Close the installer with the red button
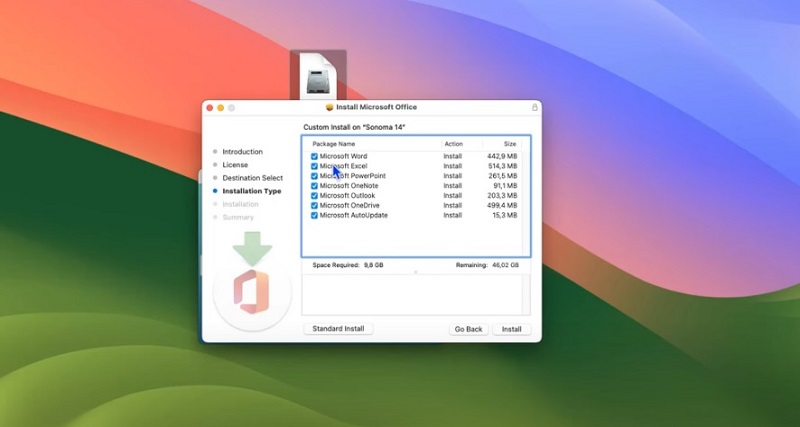The height and width of the screenshot is (427, 800). (210, 108)
